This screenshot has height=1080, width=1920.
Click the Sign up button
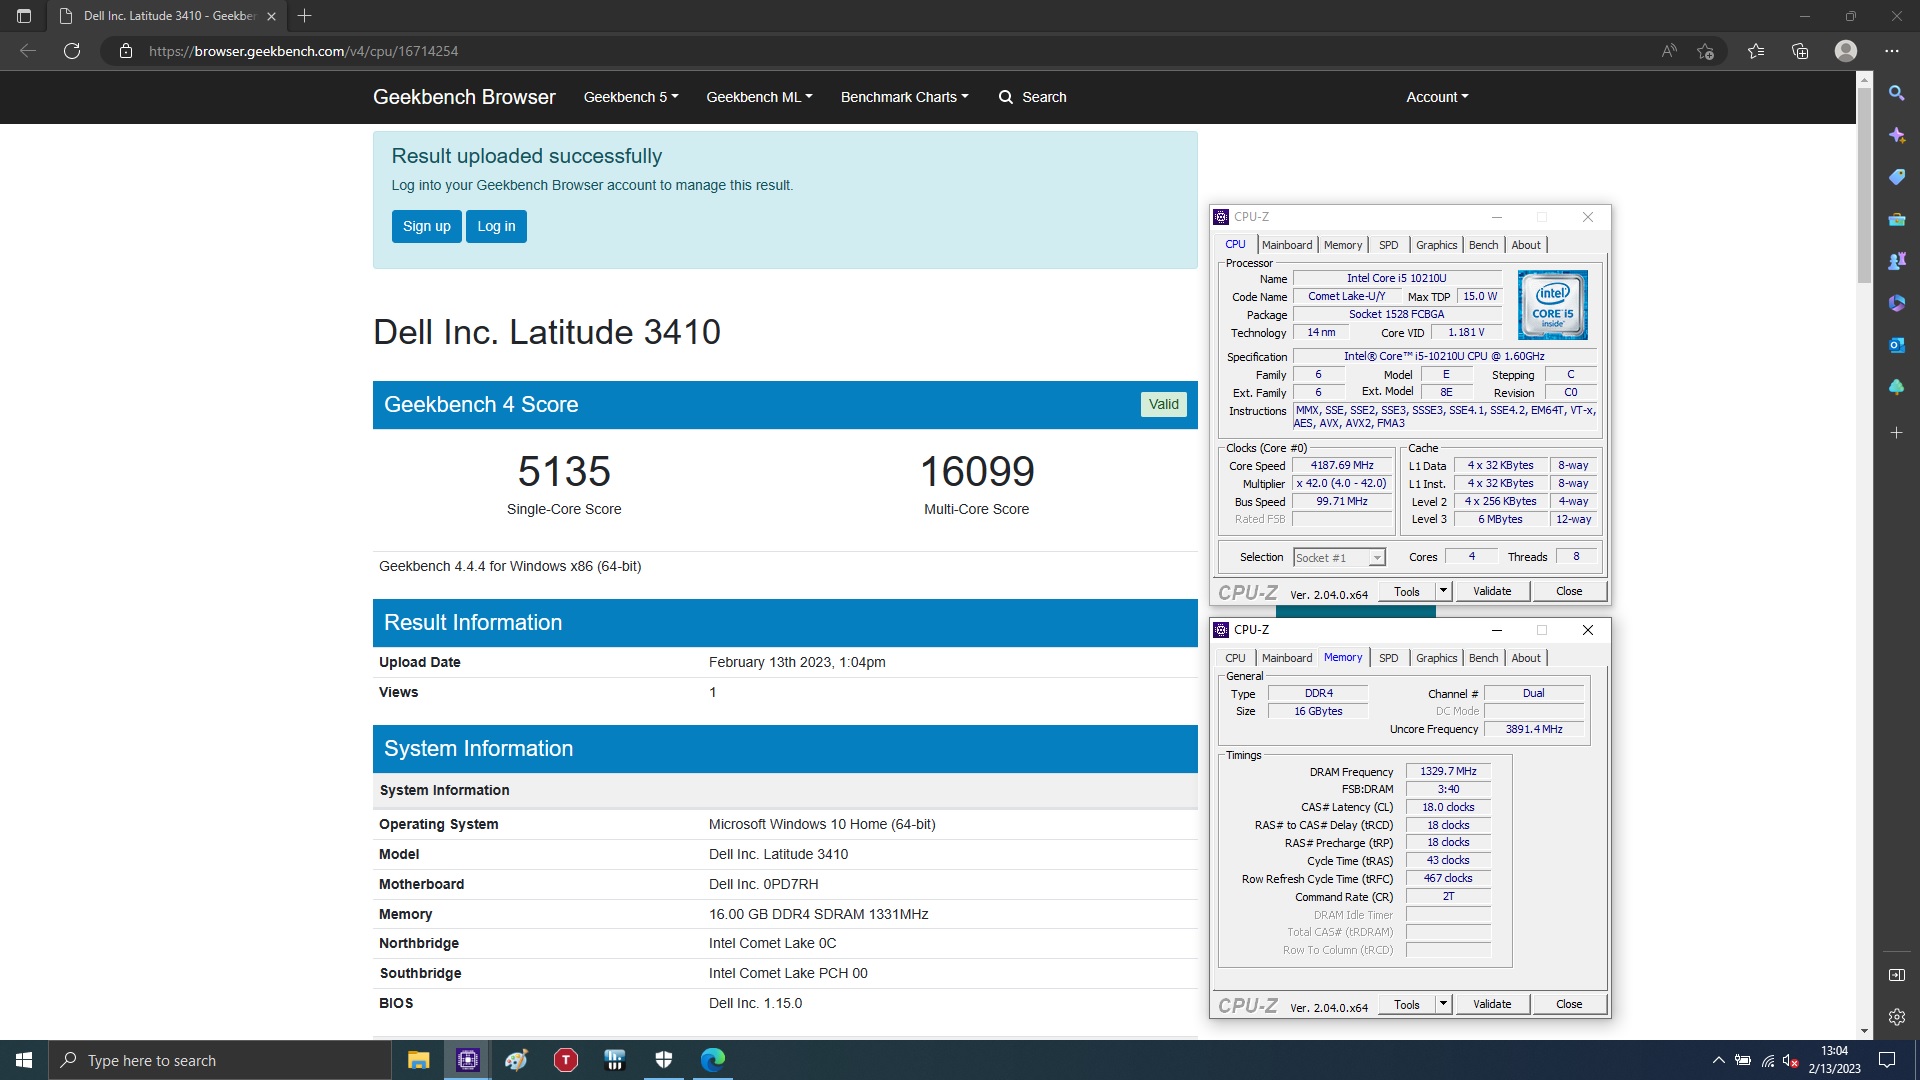coord(427,226)
